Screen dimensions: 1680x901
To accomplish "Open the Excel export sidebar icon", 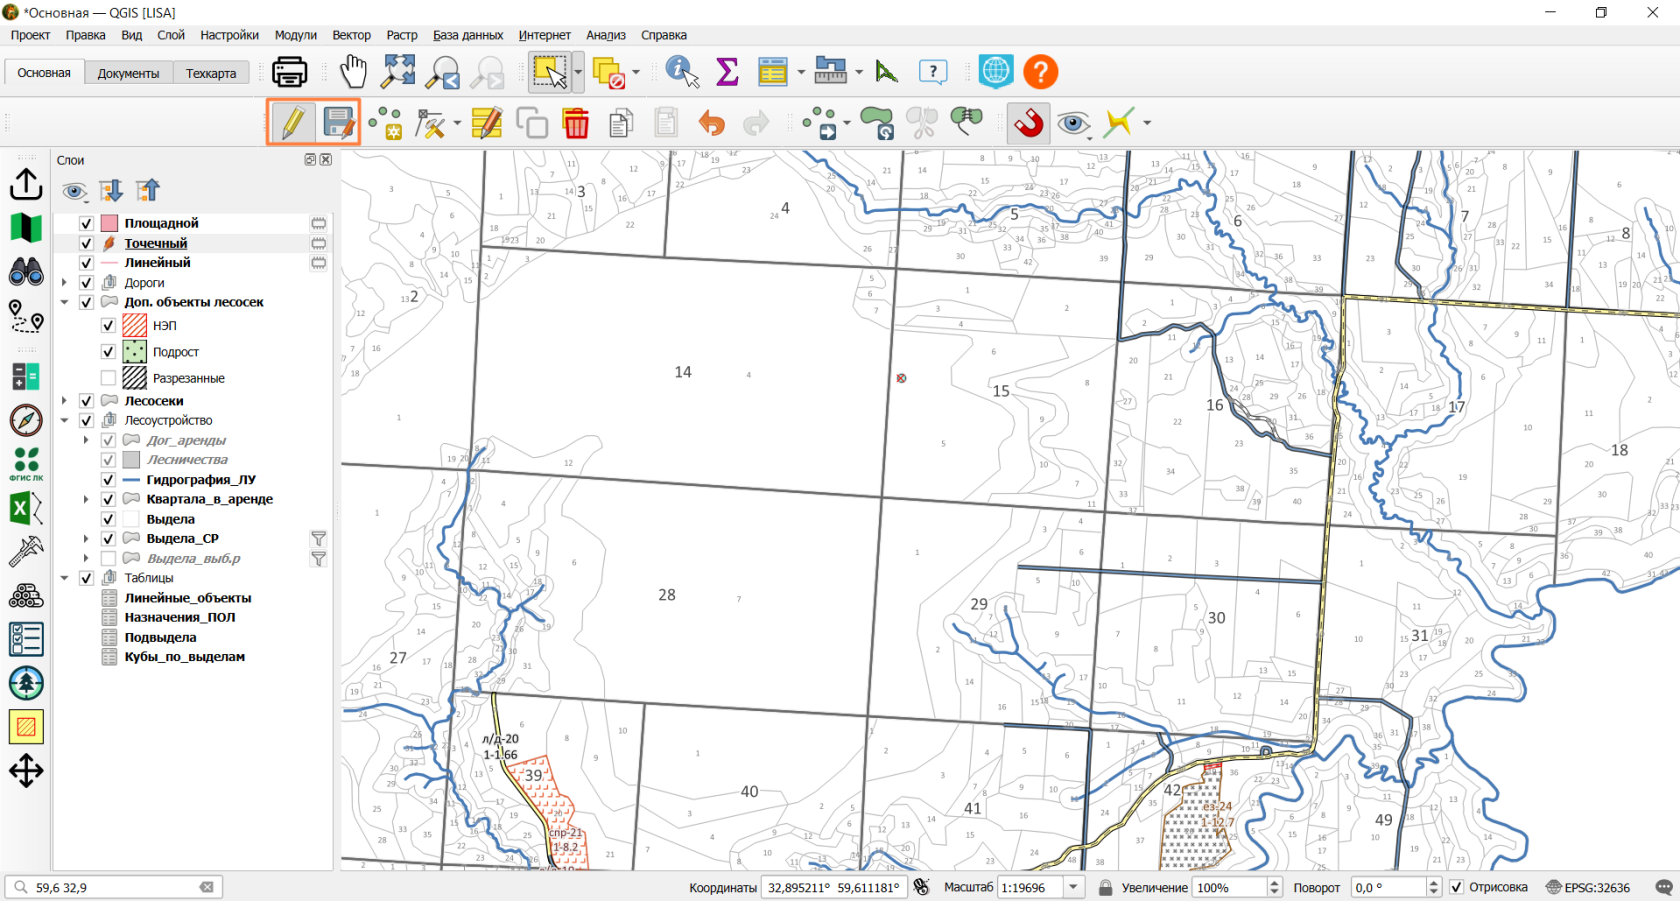I will coord(26,509).
